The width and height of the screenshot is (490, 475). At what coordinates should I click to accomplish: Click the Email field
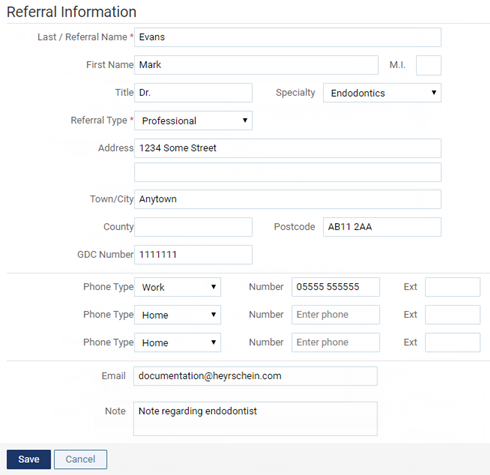click(x=255, y=376)
